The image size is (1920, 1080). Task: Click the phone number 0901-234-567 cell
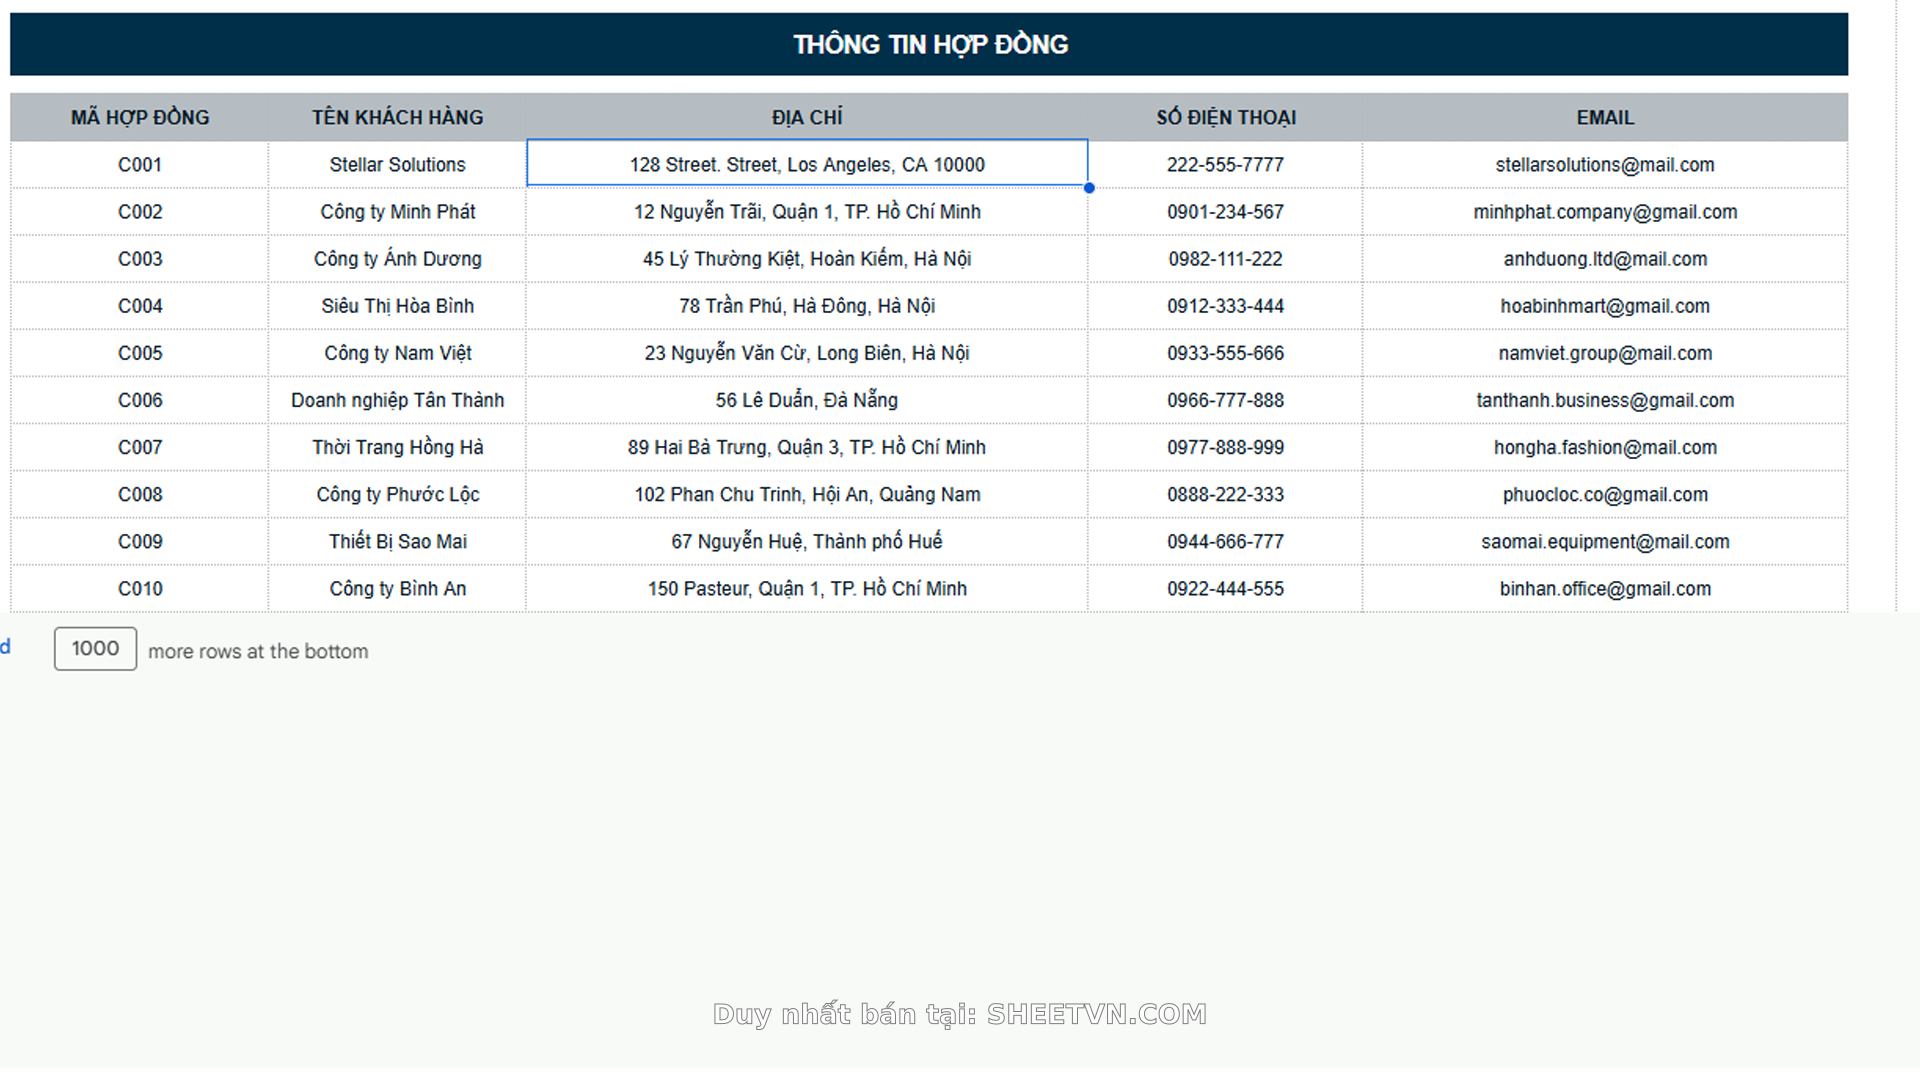pos(1225,212)
